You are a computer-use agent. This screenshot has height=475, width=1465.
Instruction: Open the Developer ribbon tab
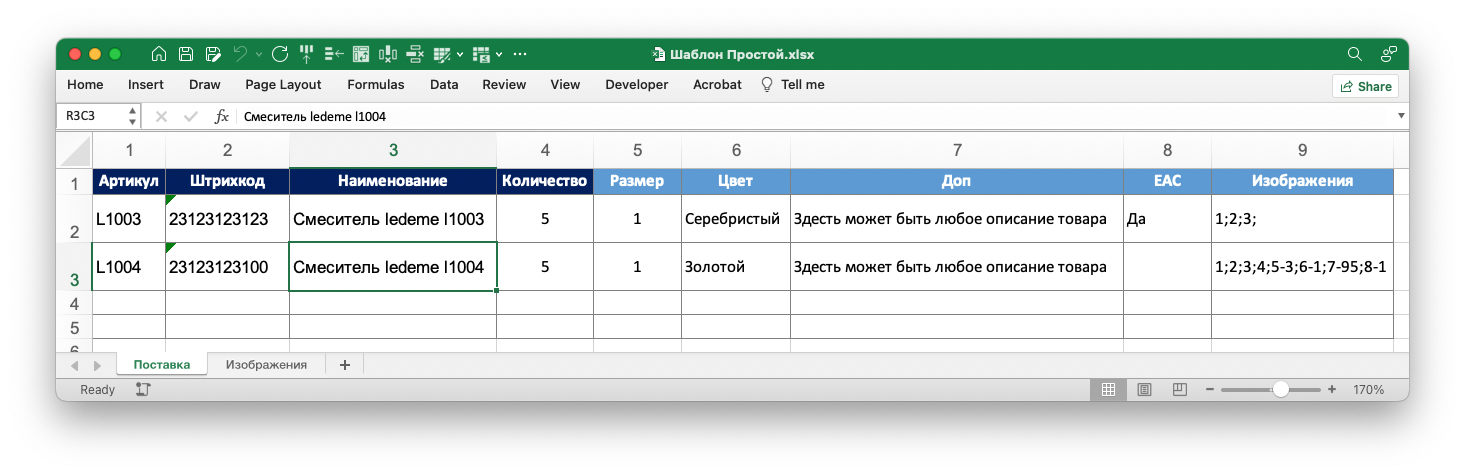click(637, 85)
